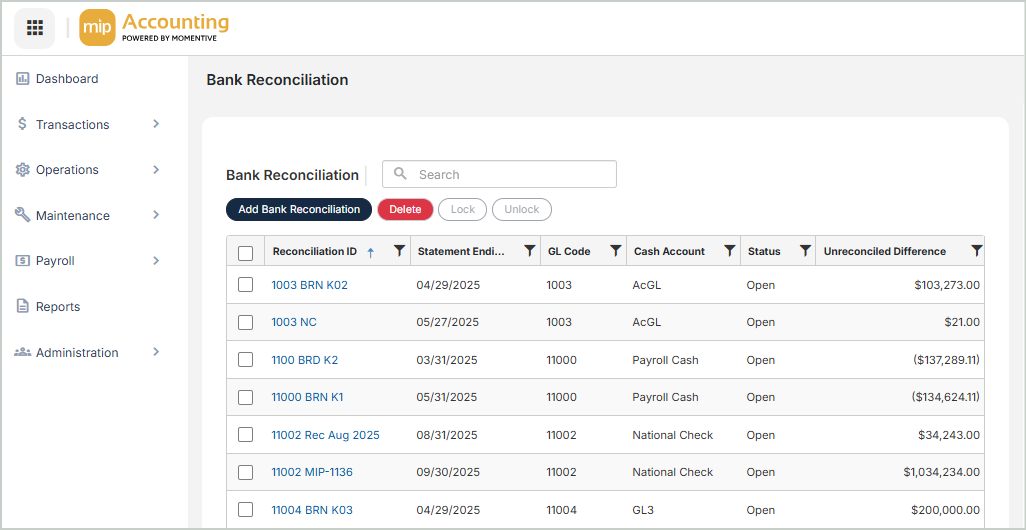Click the GL Code filter icon
1026x530 pixels.
615,251
